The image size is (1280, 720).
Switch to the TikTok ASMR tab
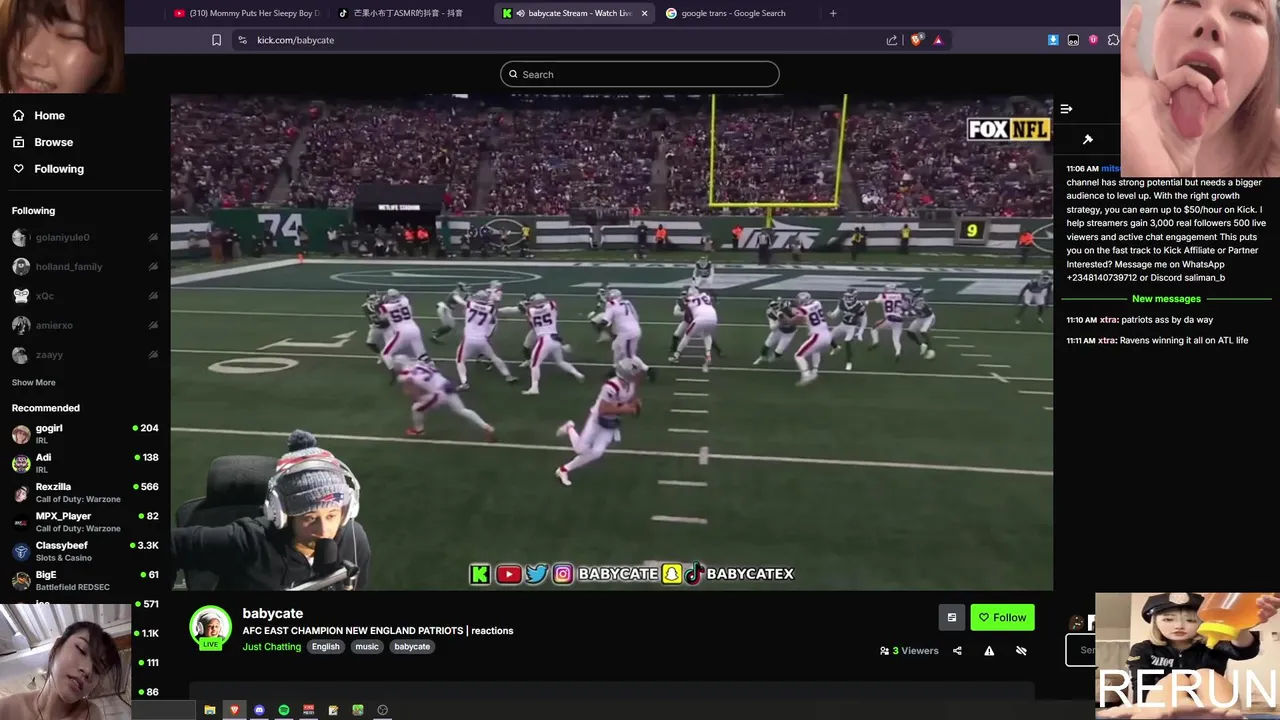click(x=408, y=13)
